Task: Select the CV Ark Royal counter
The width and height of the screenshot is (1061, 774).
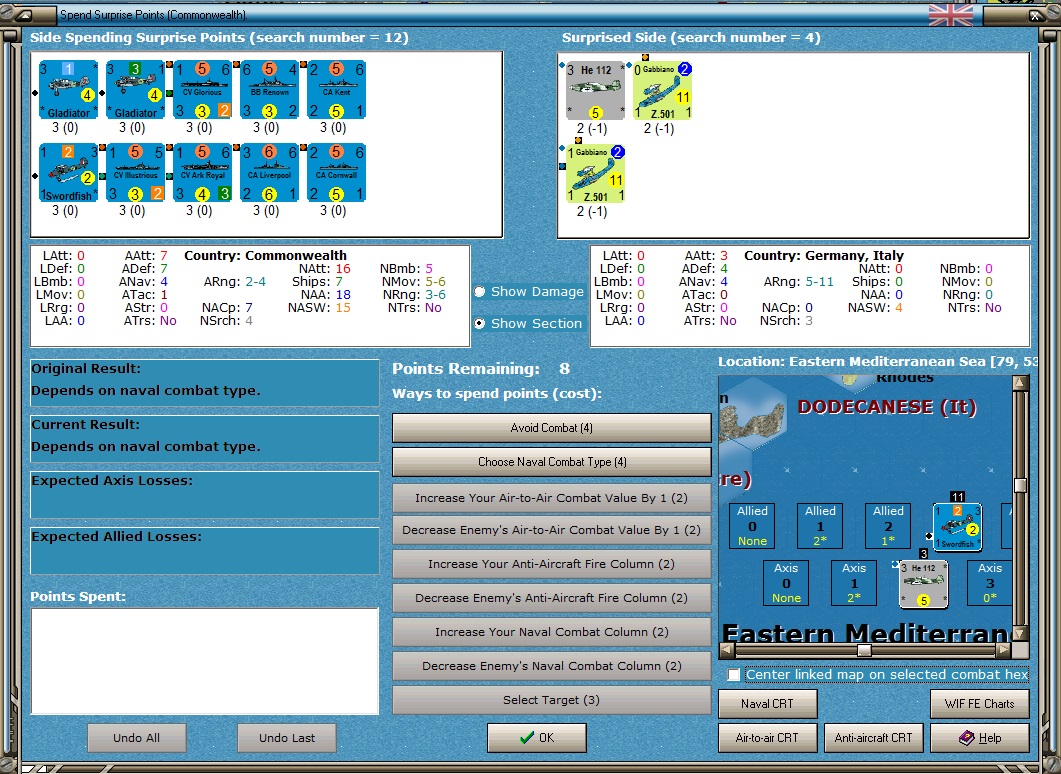Action: pyautogui.click(x=202, y=173)
